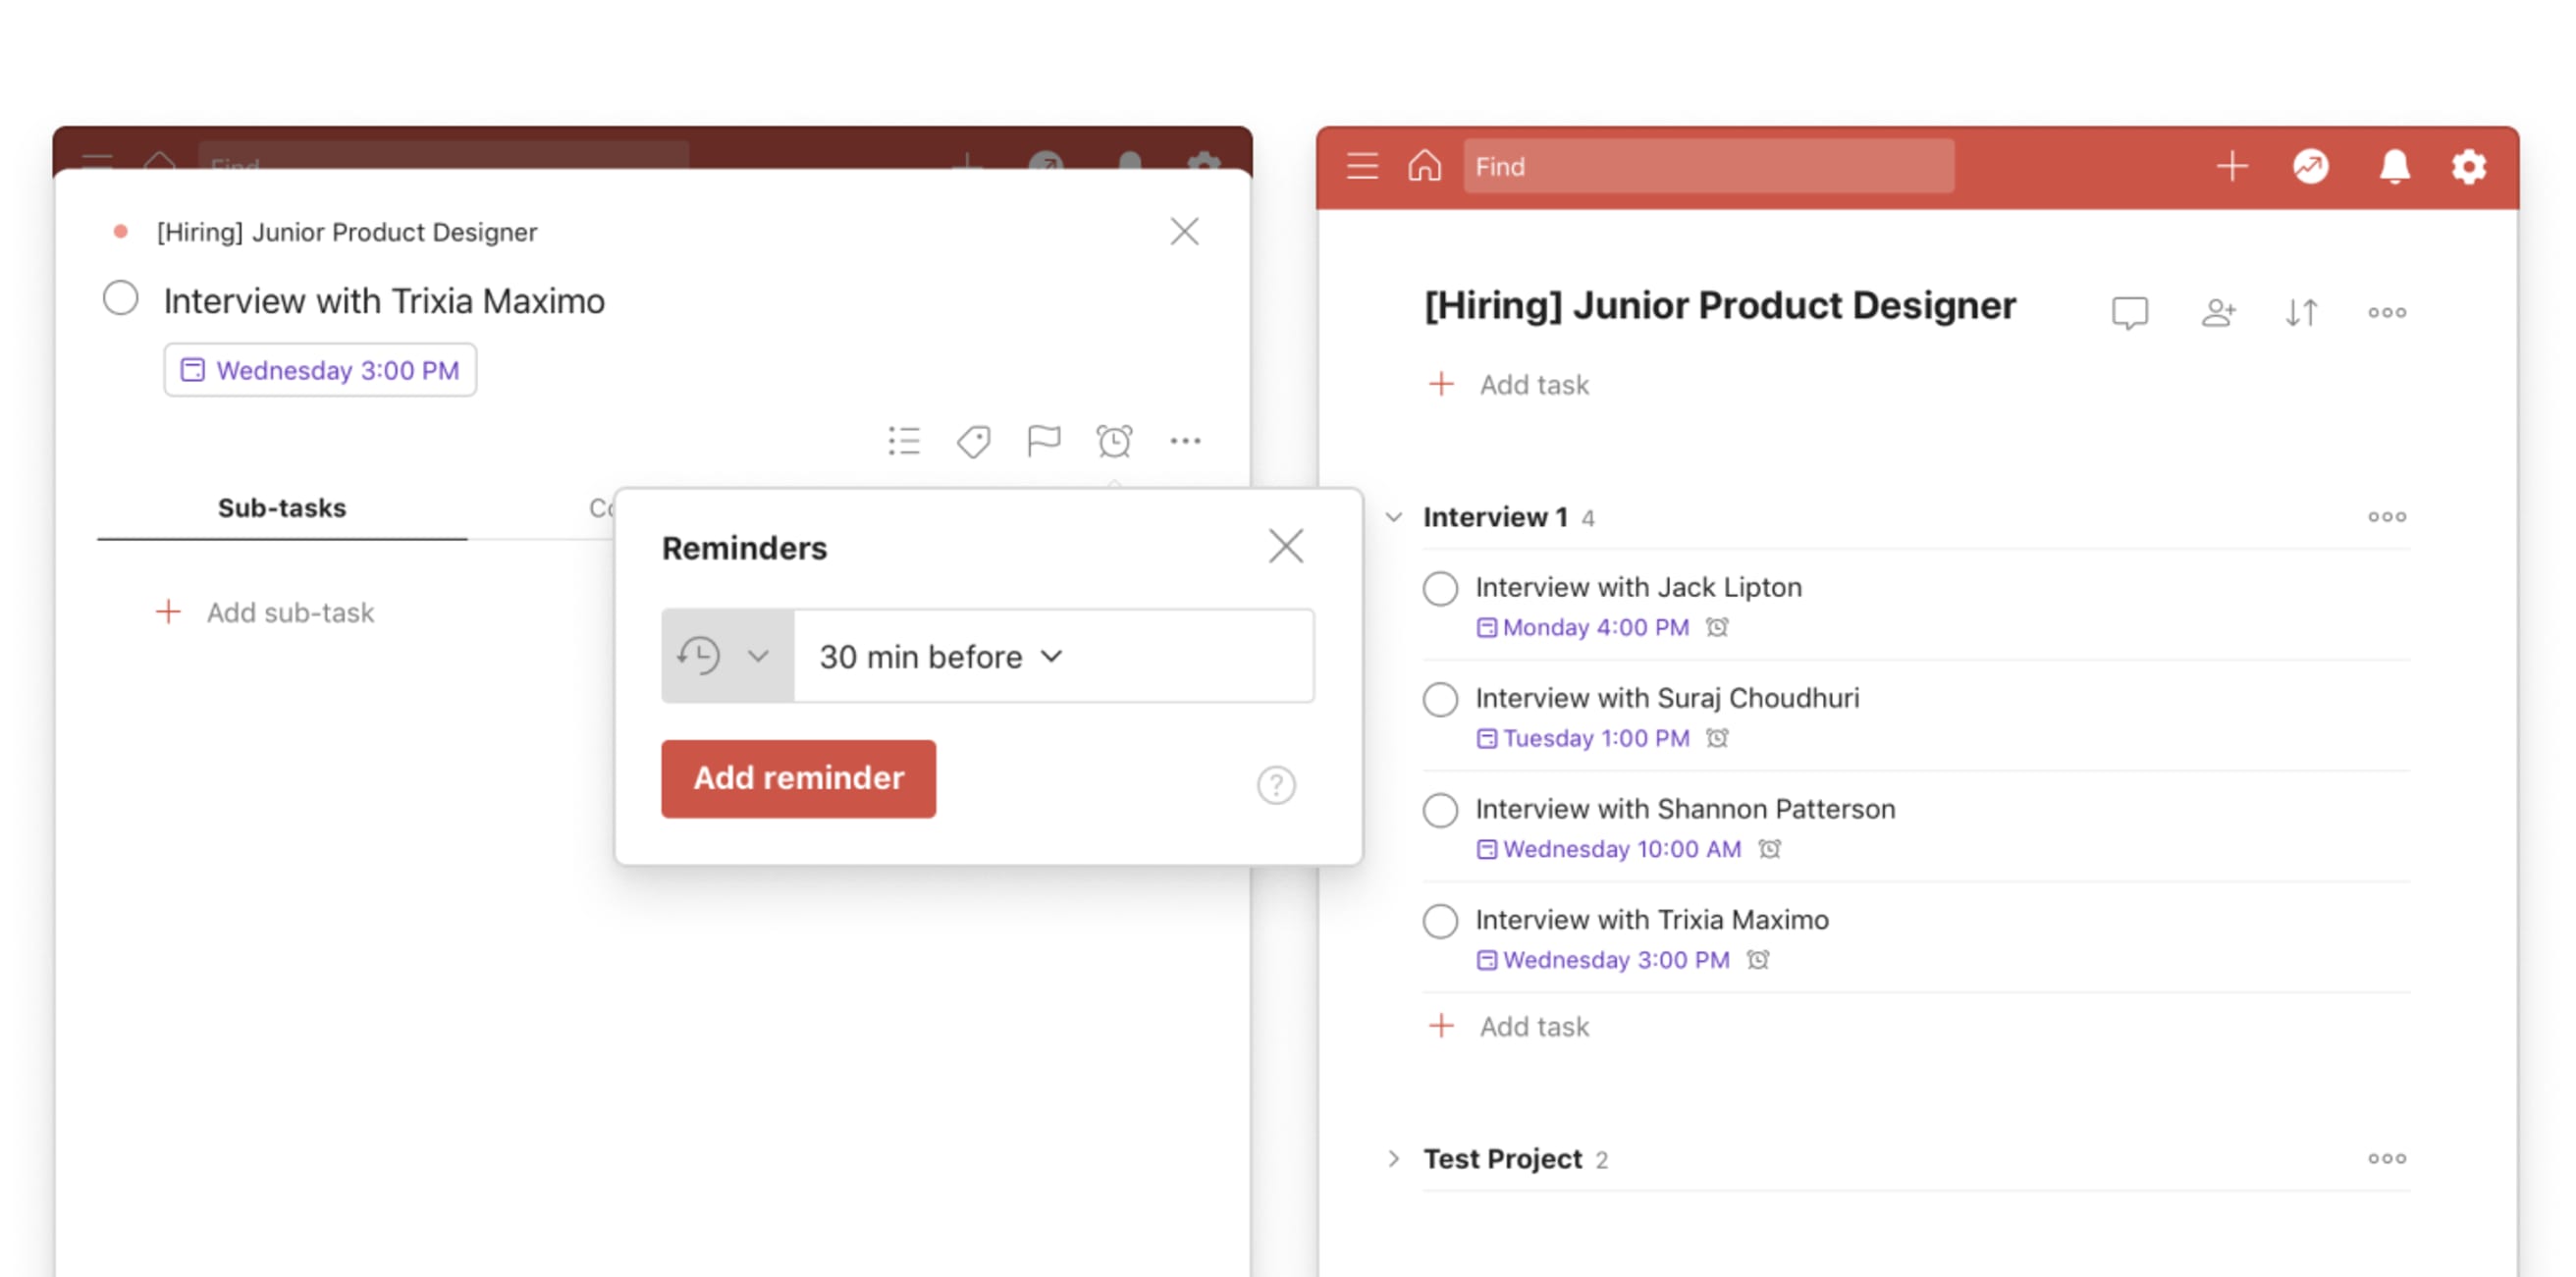Add a label via the tag icon
Screen dimensions: 2576x1277
[x=973, y=440]
